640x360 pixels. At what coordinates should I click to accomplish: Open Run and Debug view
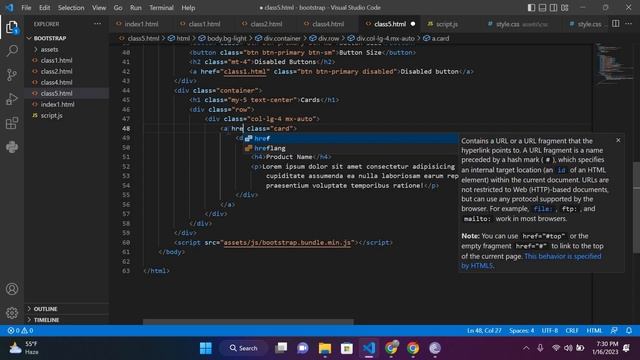(12, 99)
